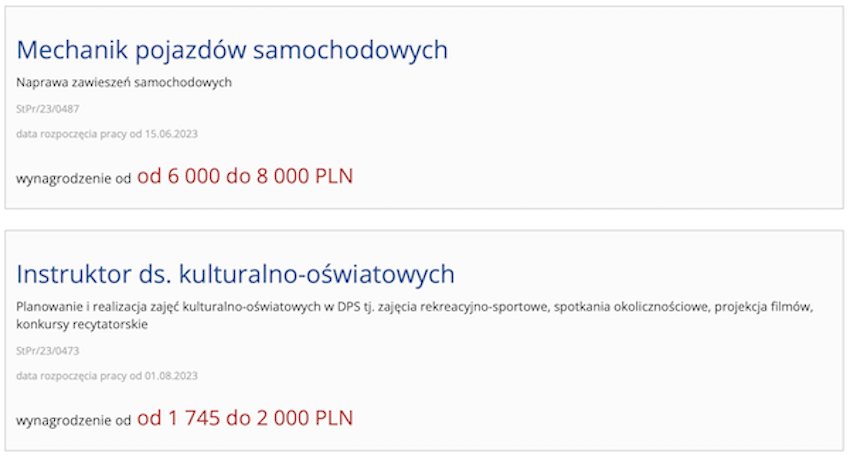Click start date line with 01.08.2023
Viewport: 850px width, 460px height.
[107, 376]
